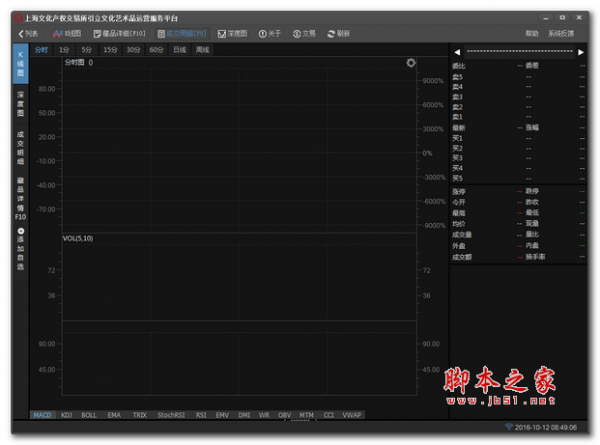Go back to the 列表 list view
This screenshot has height=445, width=600.
pos(28,34)
